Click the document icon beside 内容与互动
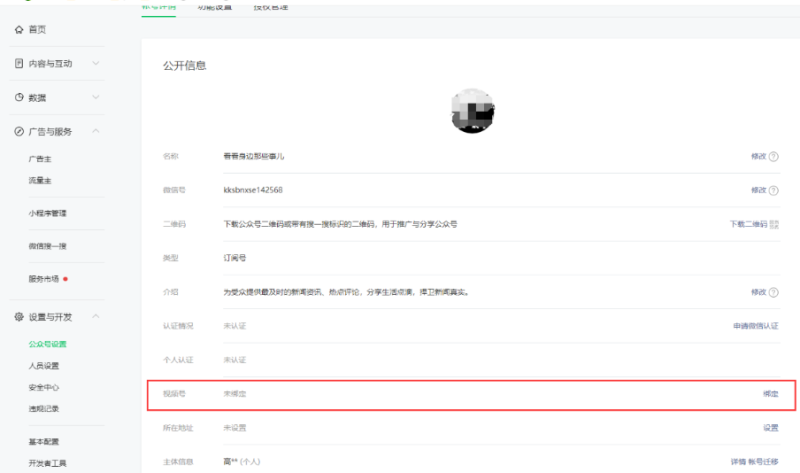 (19, 63)
